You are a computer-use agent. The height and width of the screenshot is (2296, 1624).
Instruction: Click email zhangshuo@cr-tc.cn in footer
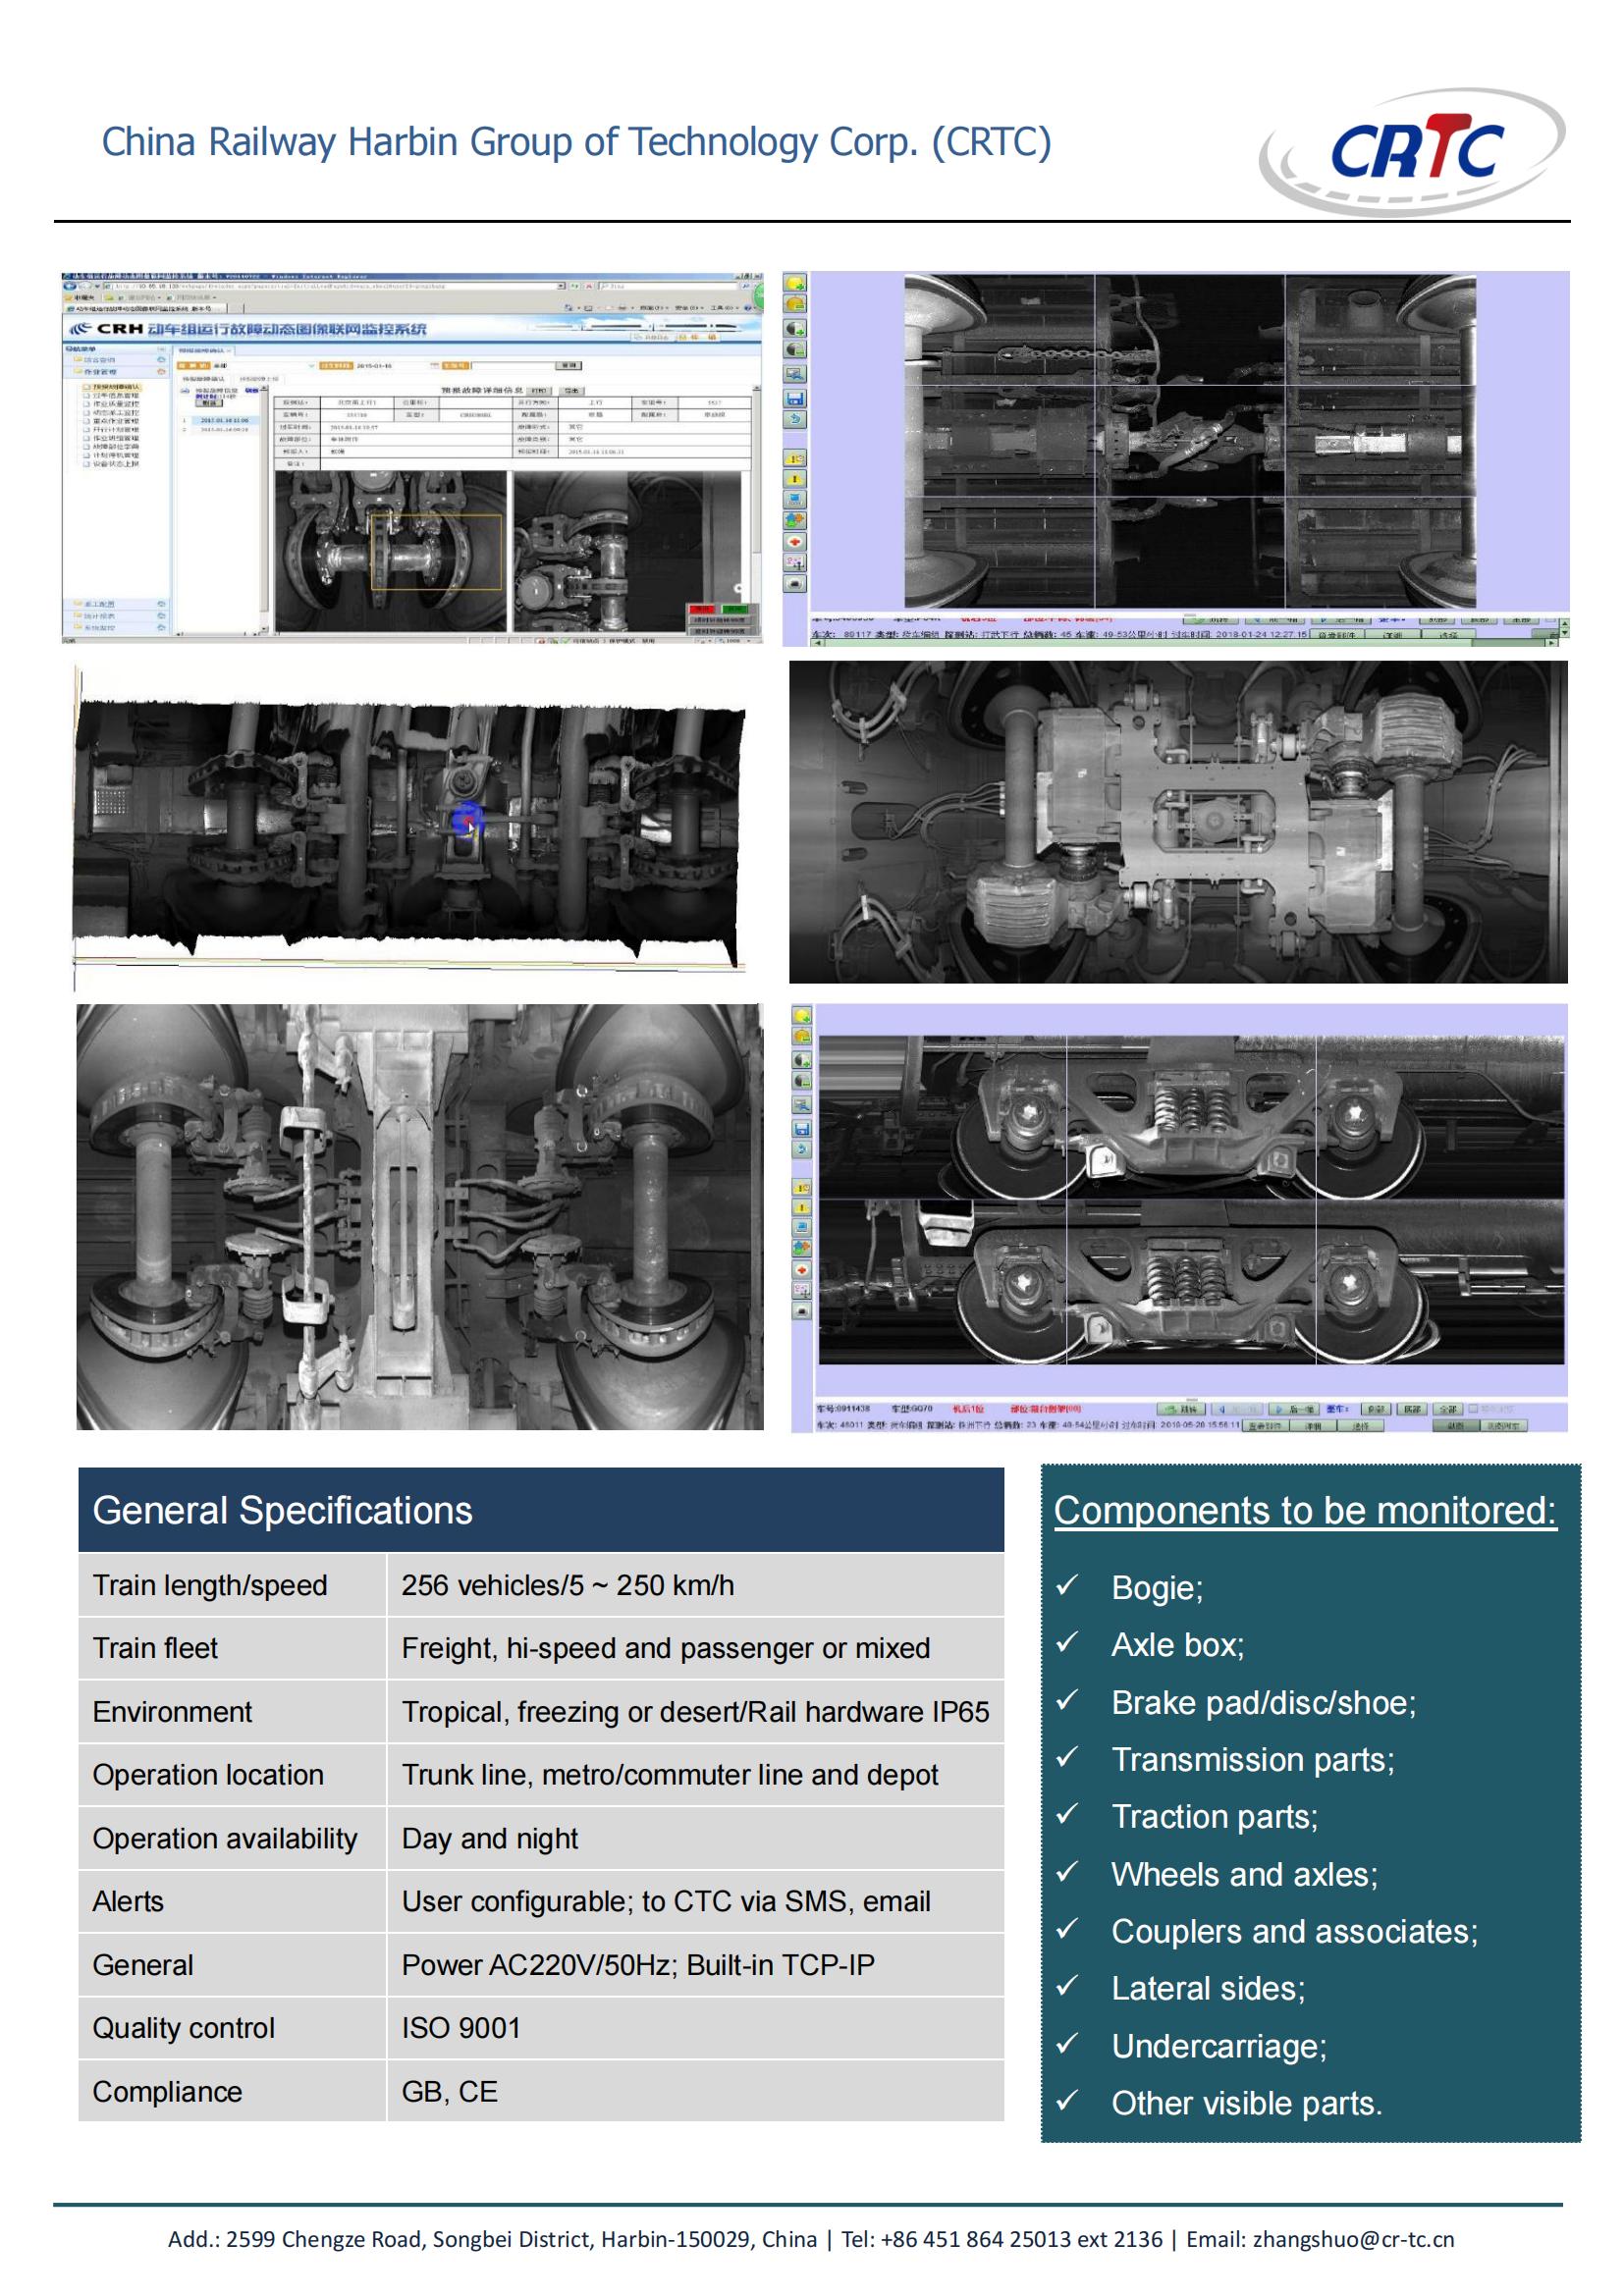click(1353, 2239)
